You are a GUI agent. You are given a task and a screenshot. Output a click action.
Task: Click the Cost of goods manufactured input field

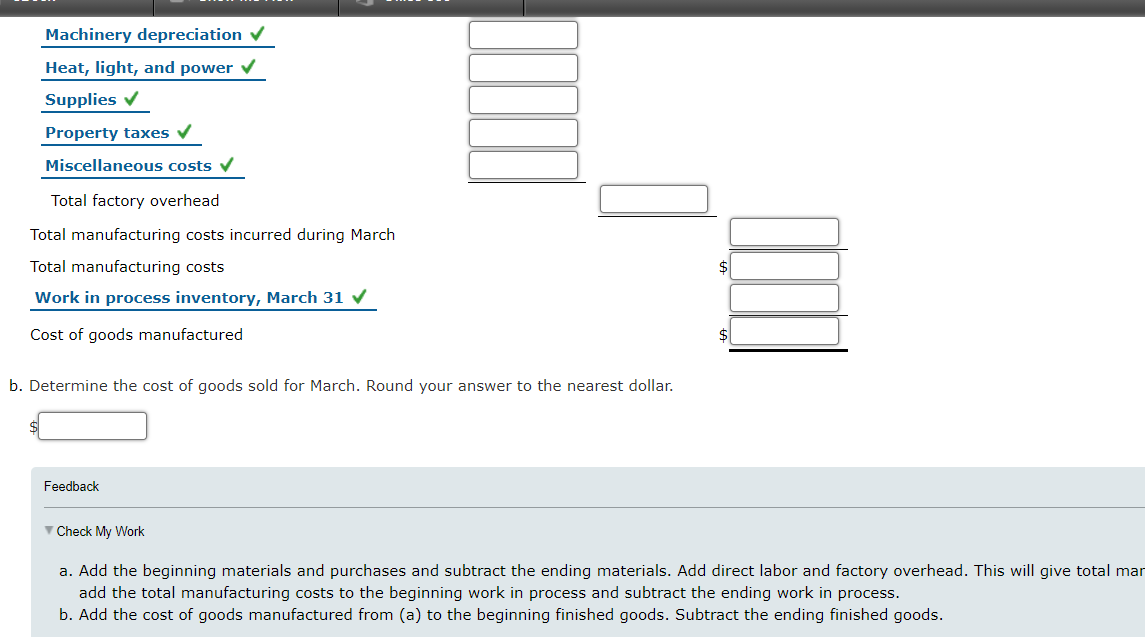785,333
